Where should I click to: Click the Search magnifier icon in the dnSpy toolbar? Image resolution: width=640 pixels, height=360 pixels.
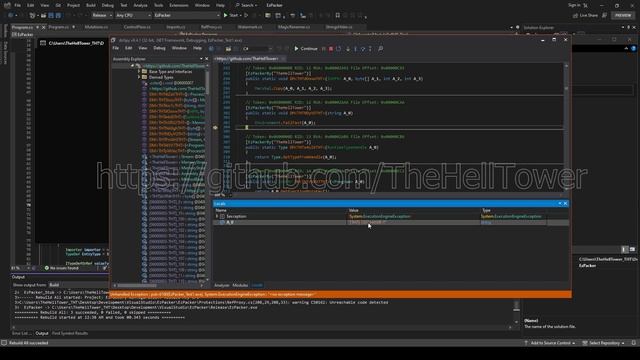click(x=380, y=49)
